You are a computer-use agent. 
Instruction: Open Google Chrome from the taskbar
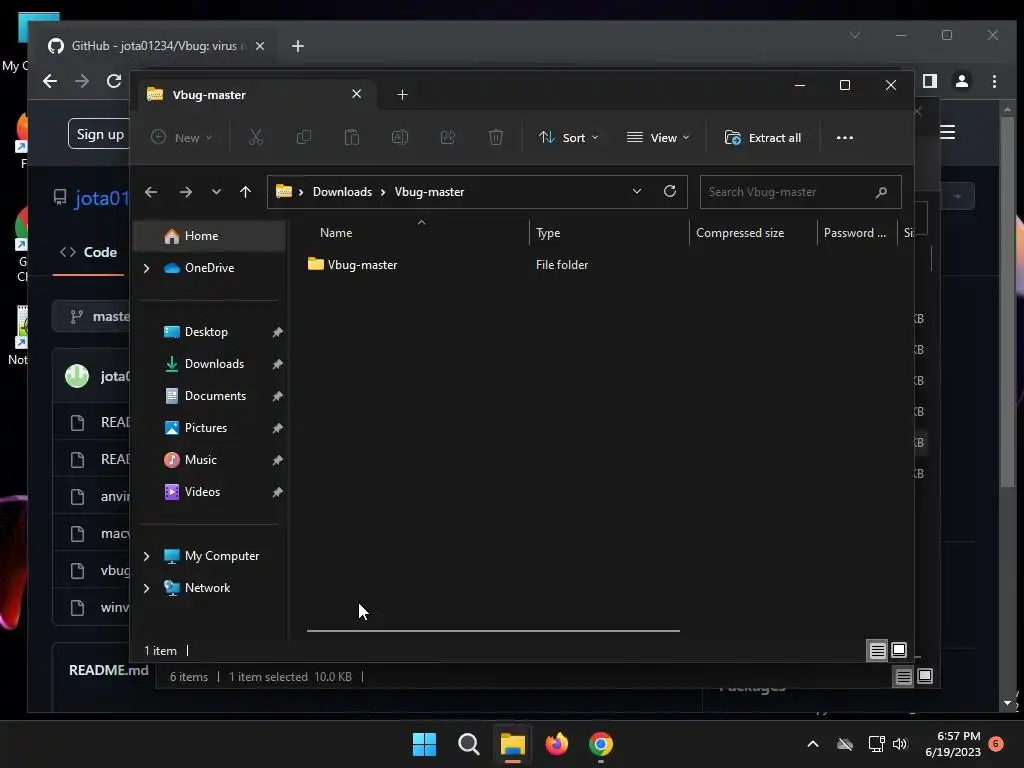point(601,744)
